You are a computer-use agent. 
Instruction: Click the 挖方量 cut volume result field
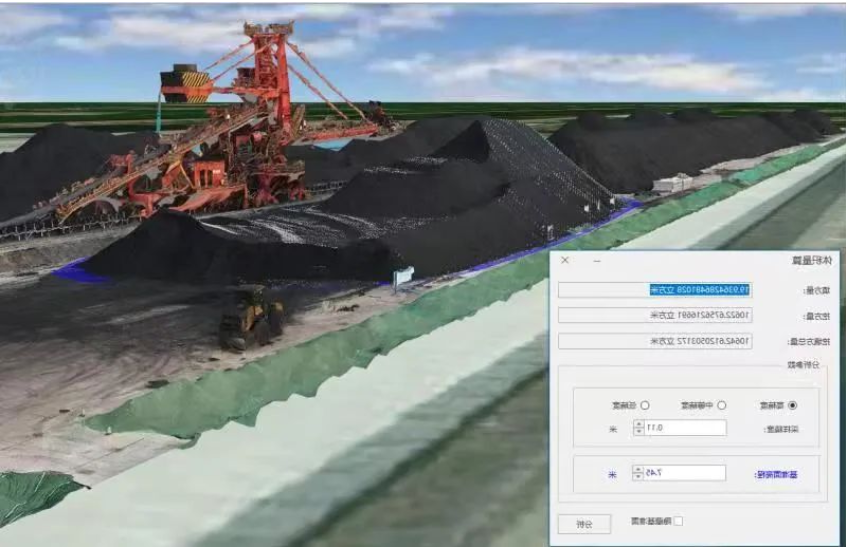click(653, 315)
